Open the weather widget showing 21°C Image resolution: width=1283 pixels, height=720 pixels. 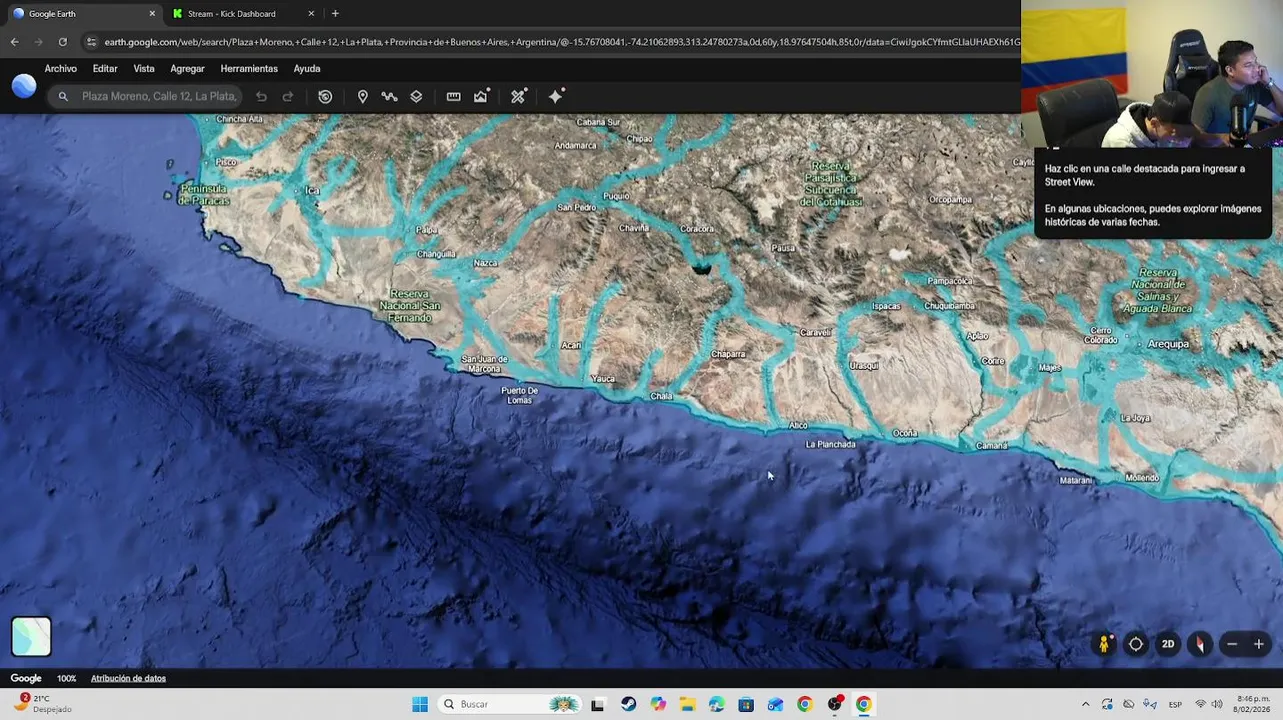pyautogui.click(x=42, y=704)
